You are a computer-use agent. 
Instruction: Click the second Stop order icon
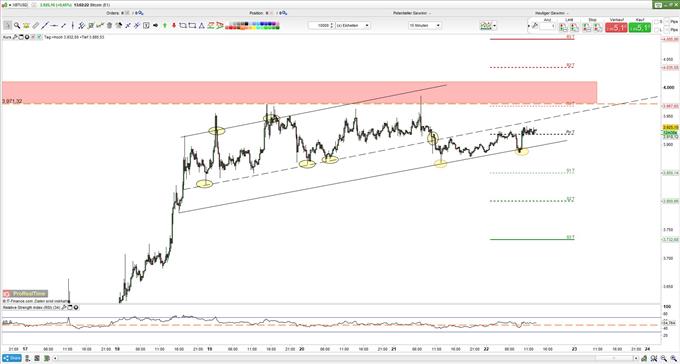click(598, 27)
